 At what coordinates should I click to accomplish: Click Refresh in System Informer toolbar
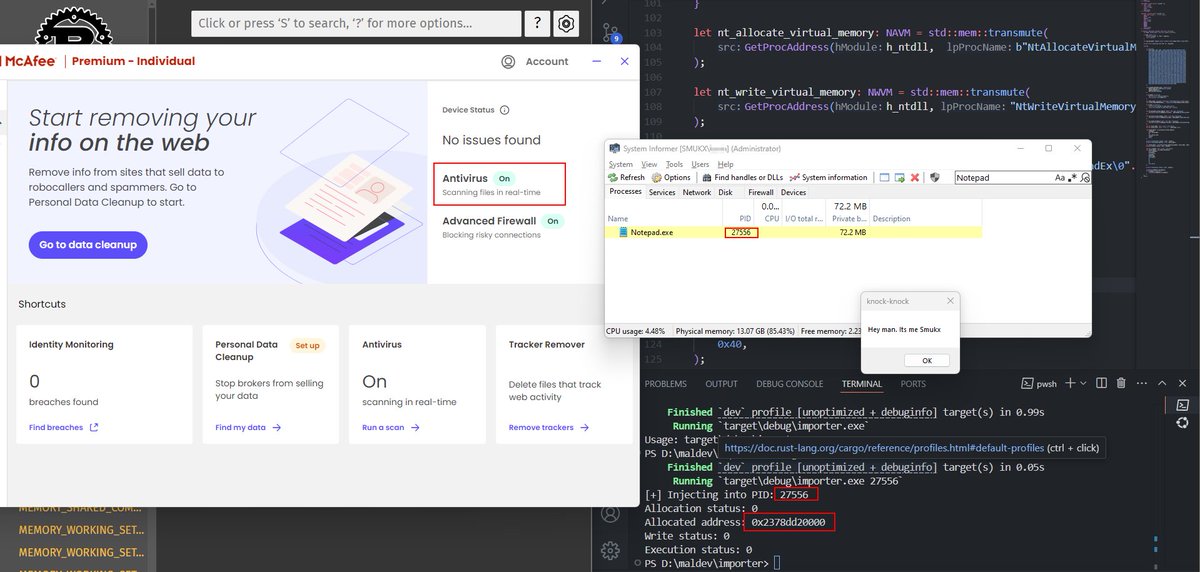[627, 177]
